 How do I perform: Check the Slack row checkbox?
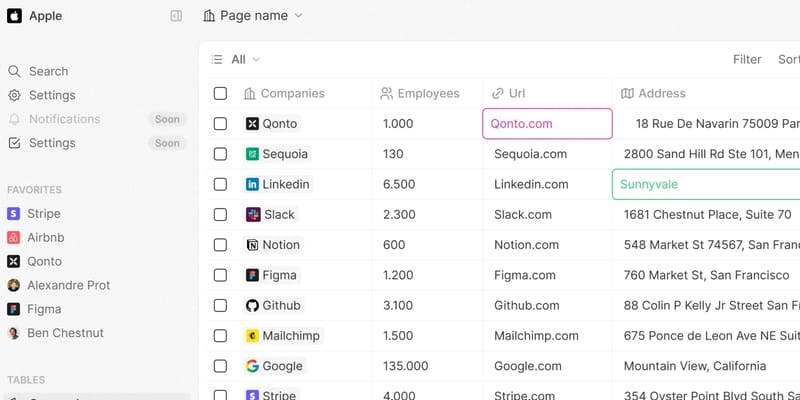pyautogui.click(x=220, y=214)
